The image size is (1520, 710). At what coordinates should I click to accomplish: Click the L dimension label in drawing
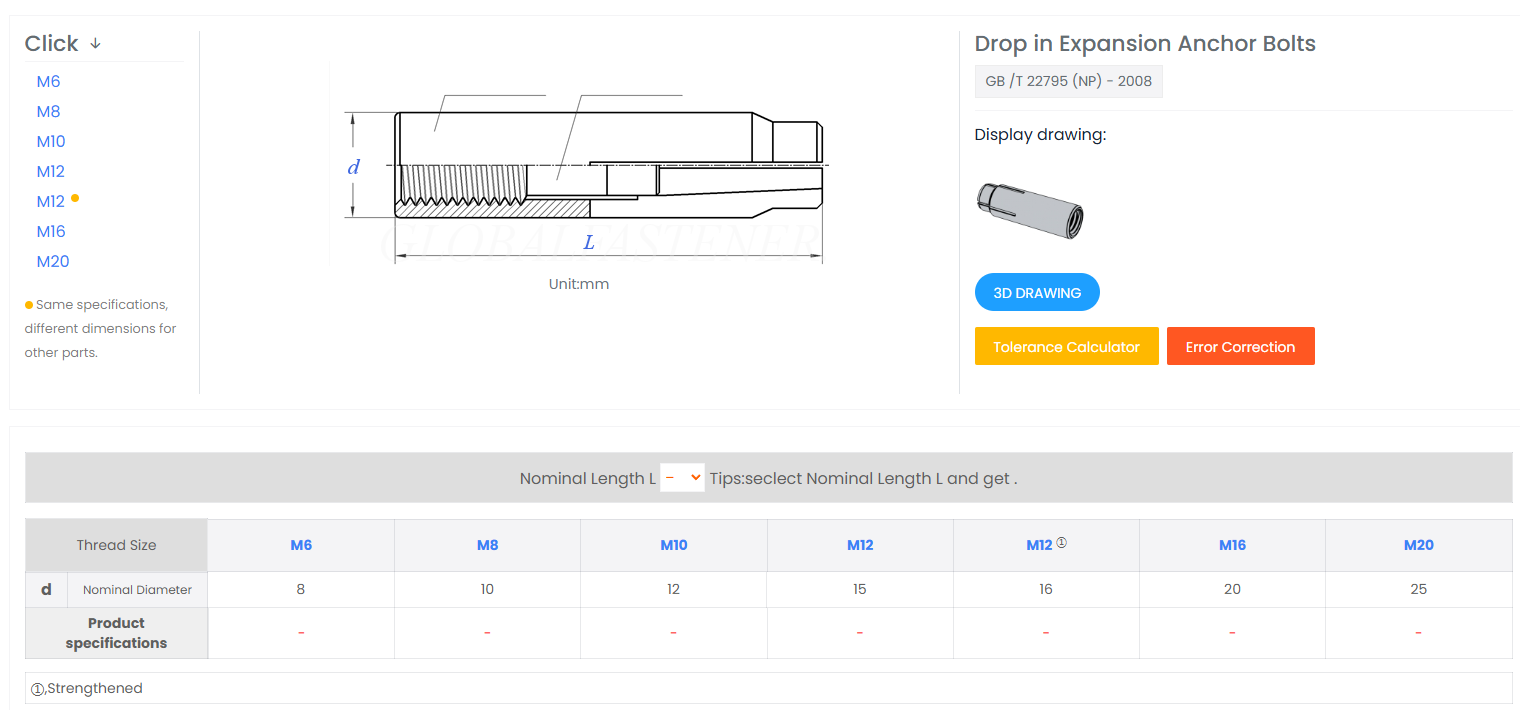click(589, 242)
